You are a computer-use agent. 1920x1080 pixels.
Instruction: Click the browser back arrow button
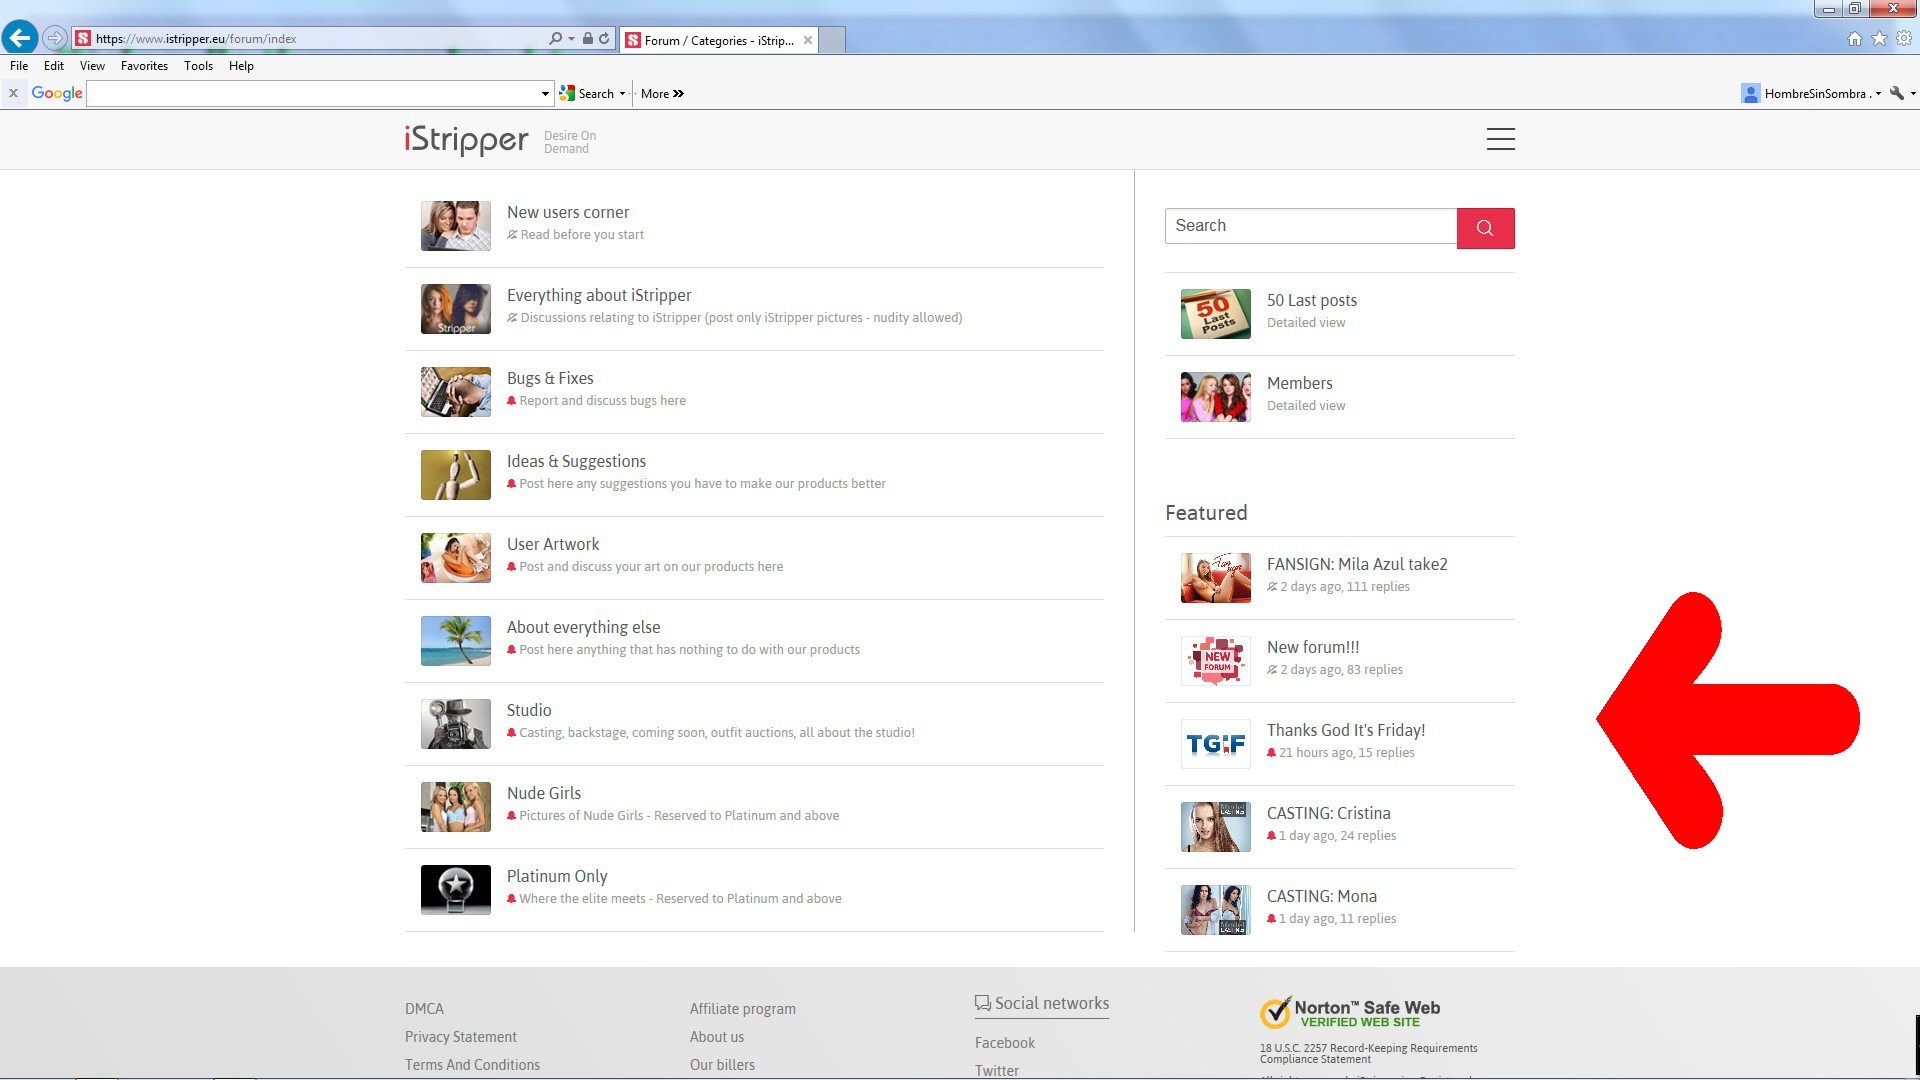click(x=20, y=38)
